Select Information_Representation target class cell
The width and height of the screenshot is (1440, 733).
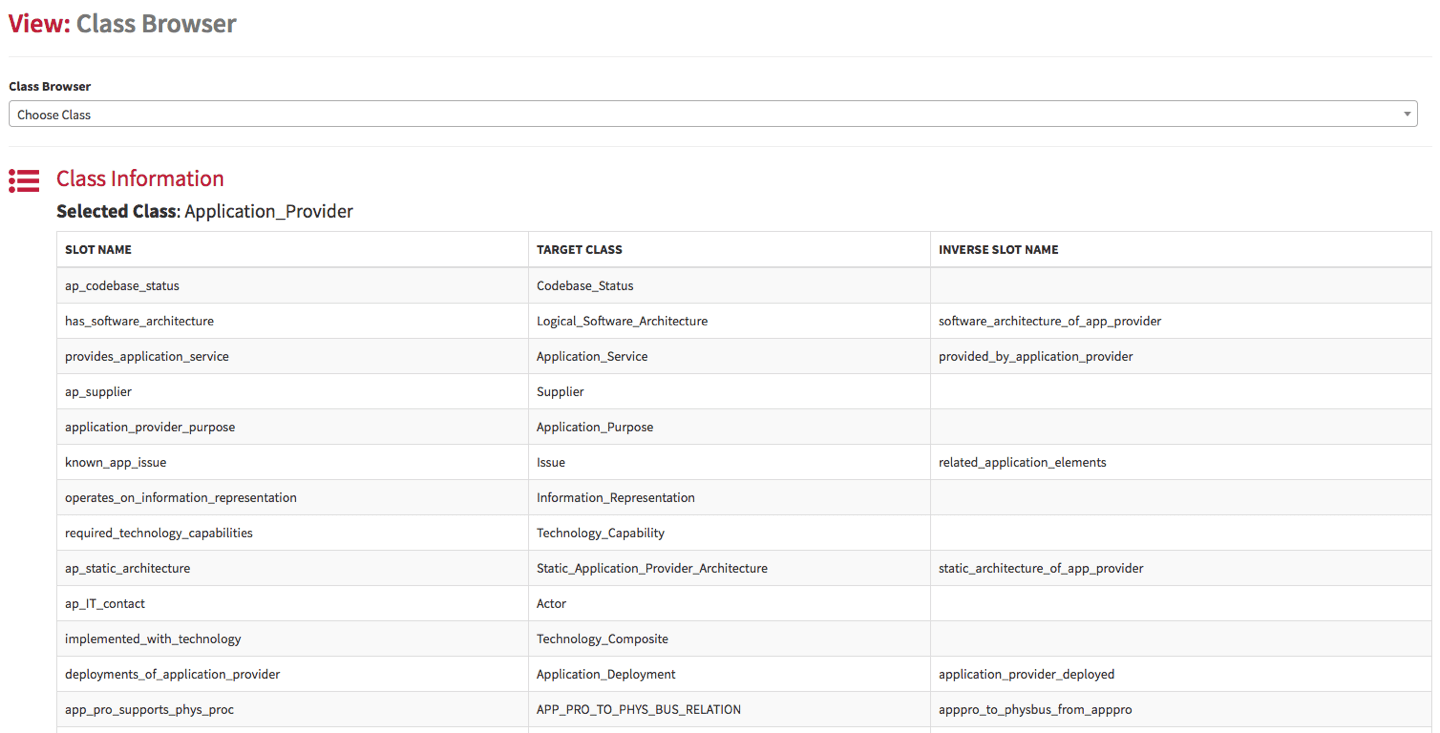coord(729,497)
